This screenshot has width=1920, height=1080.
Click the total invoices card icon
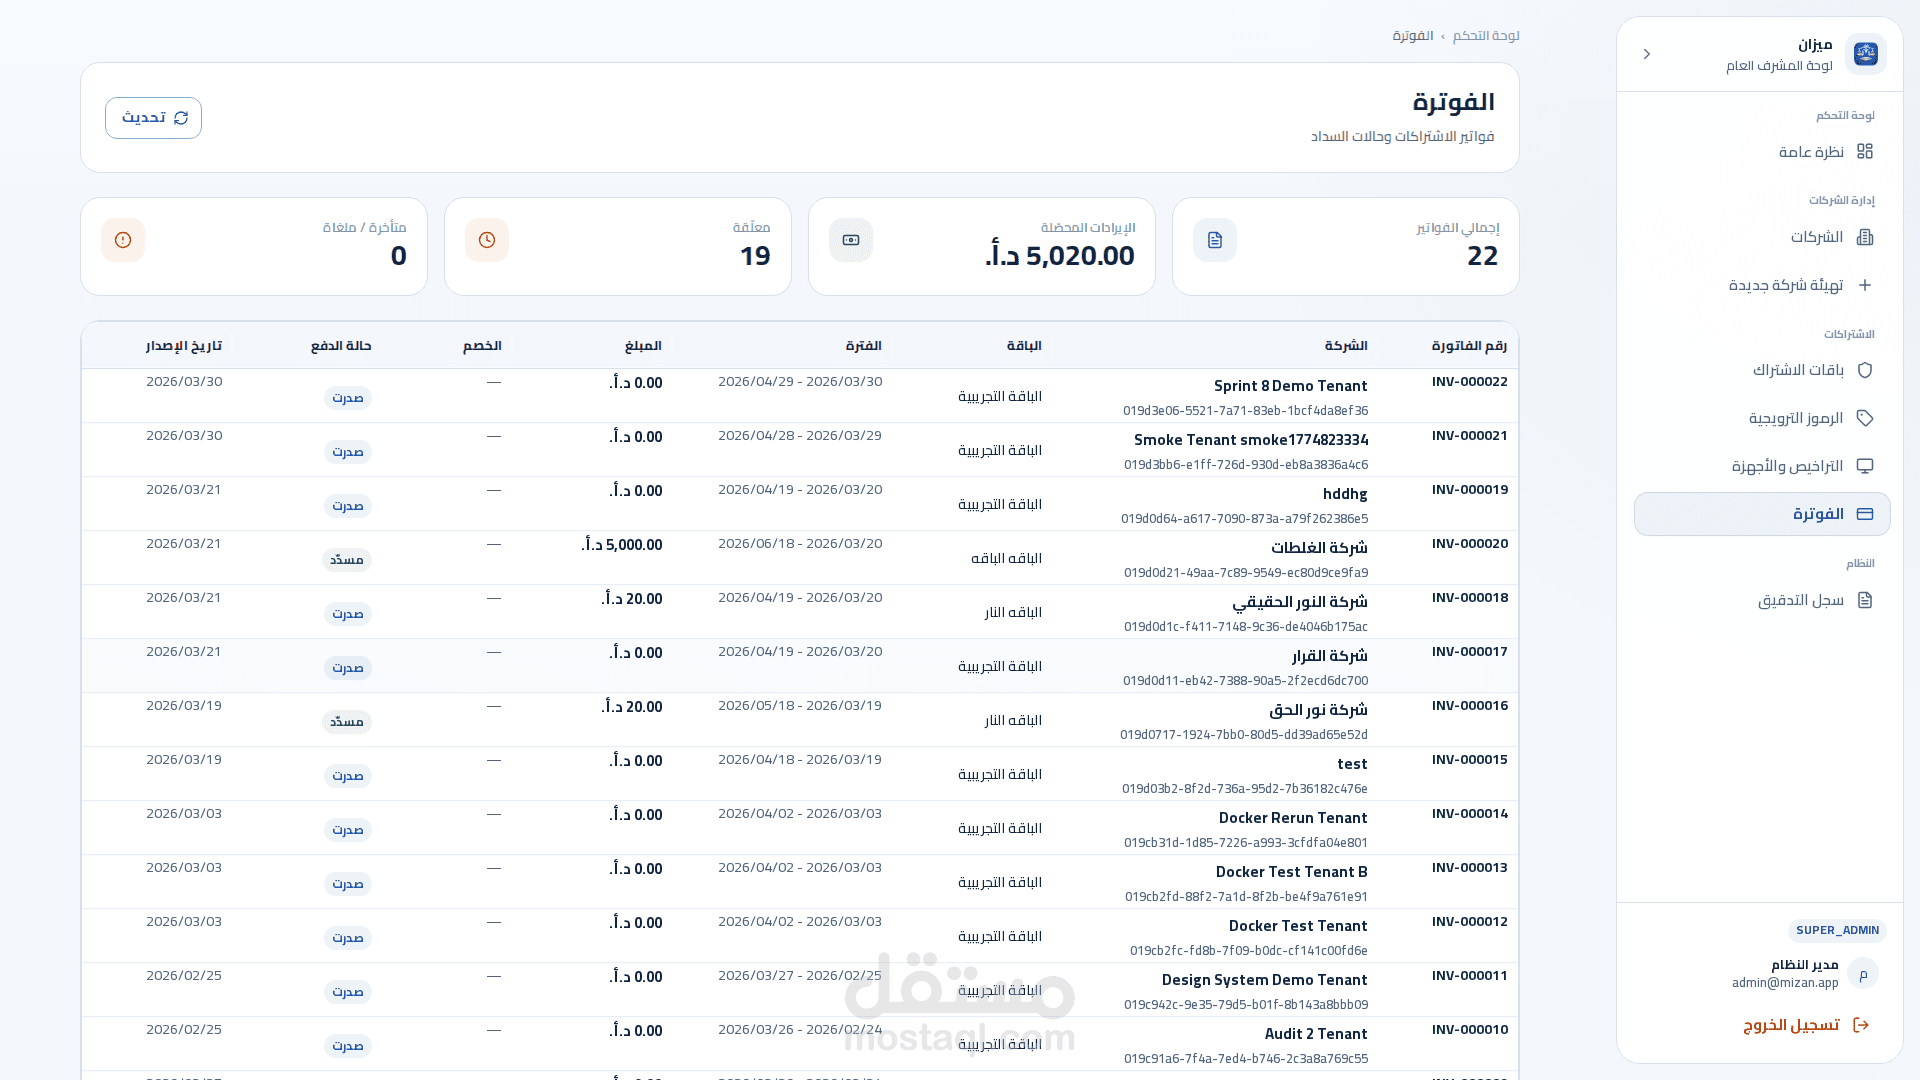click(x=1214, y=240)
